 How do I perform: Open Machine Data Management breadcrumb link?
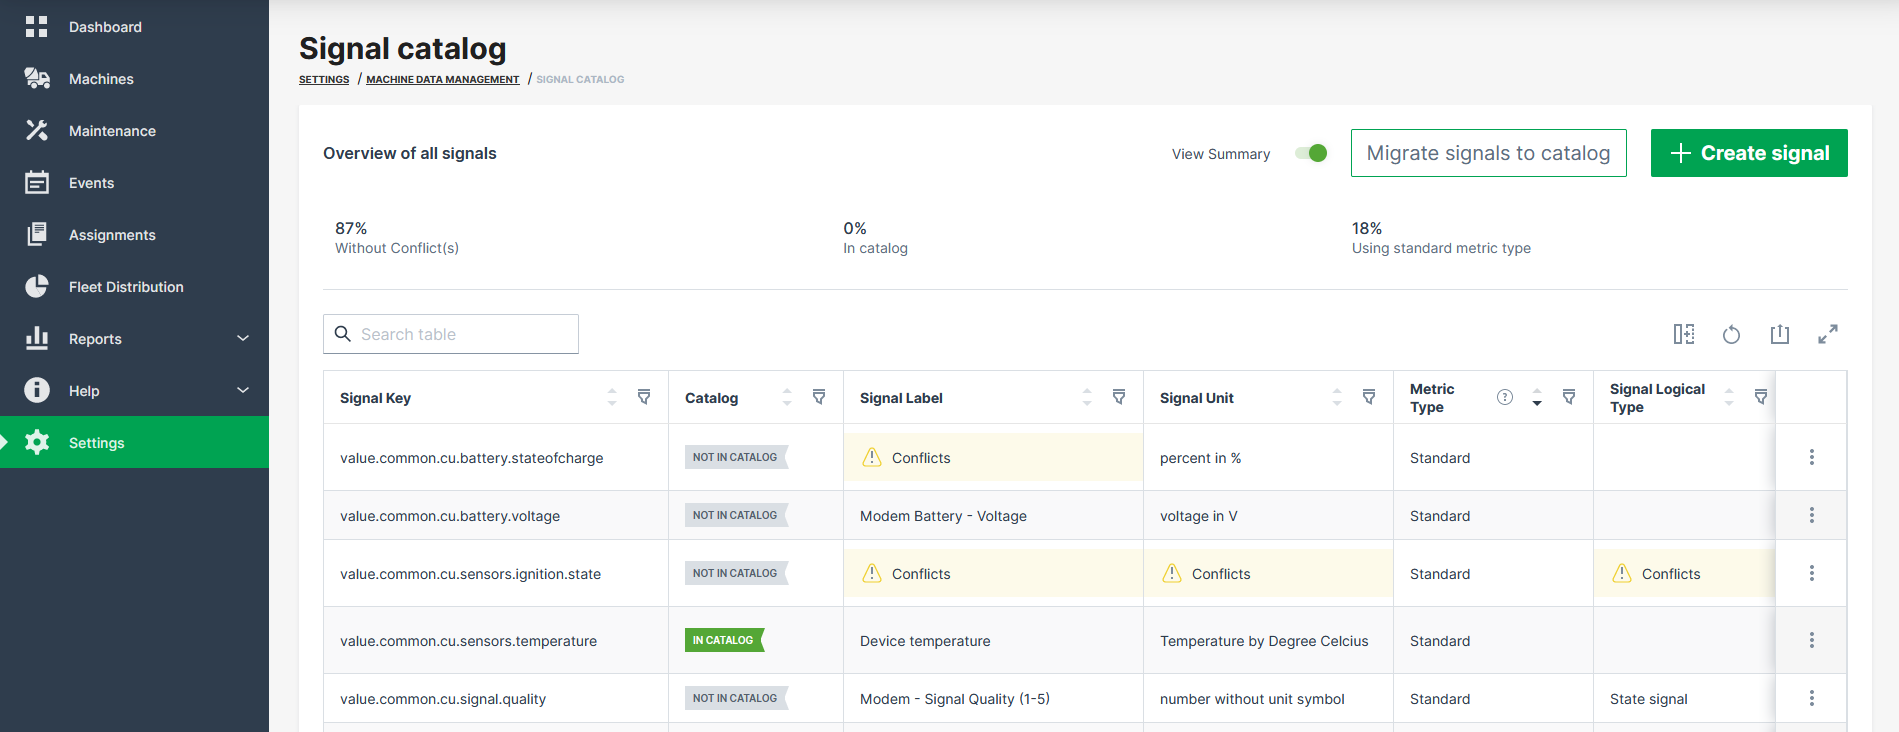(x=442, y=79)
